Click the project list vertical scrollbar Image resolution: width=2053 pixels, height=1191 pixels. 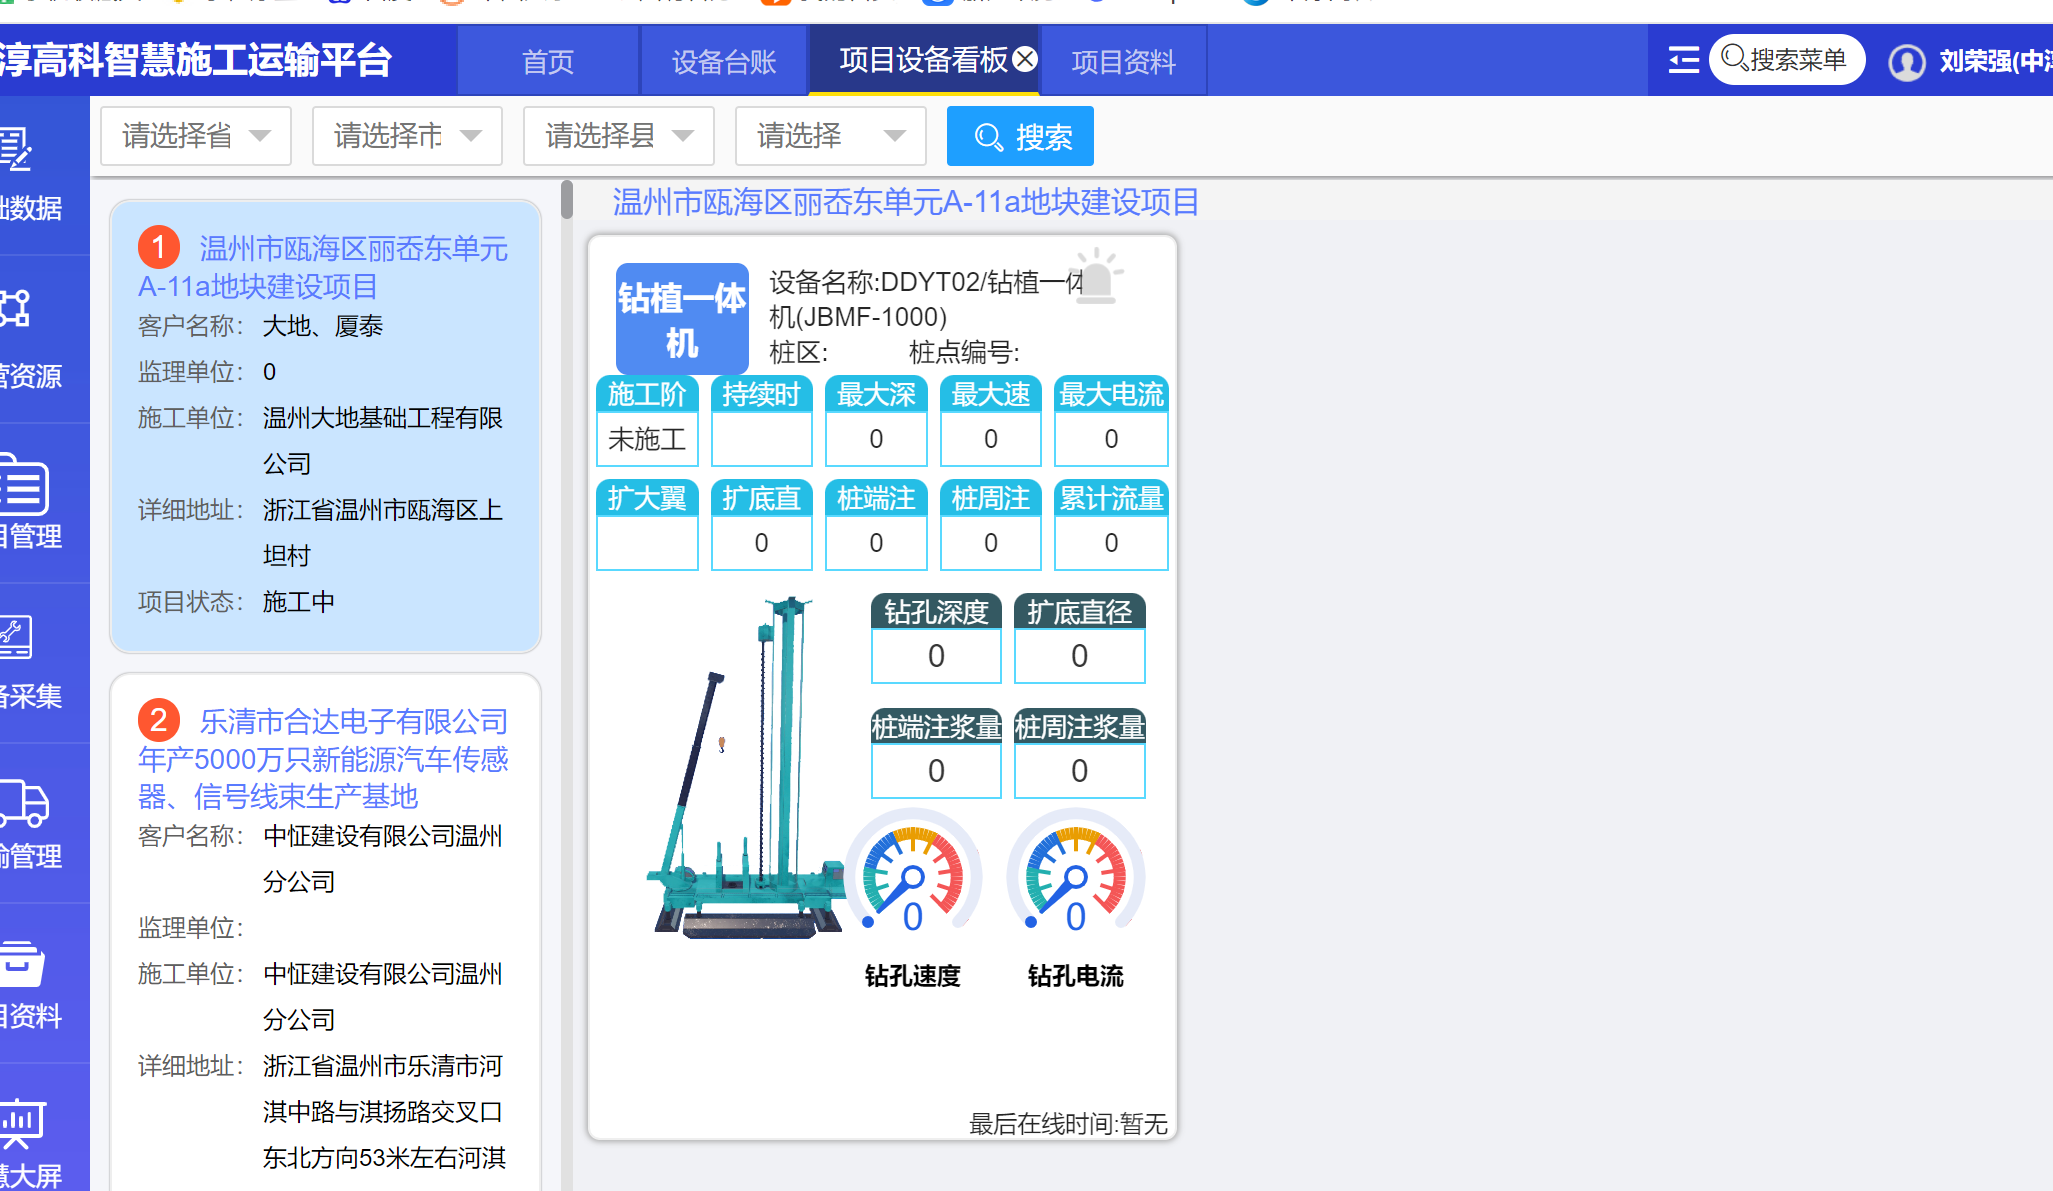point(566,200)
